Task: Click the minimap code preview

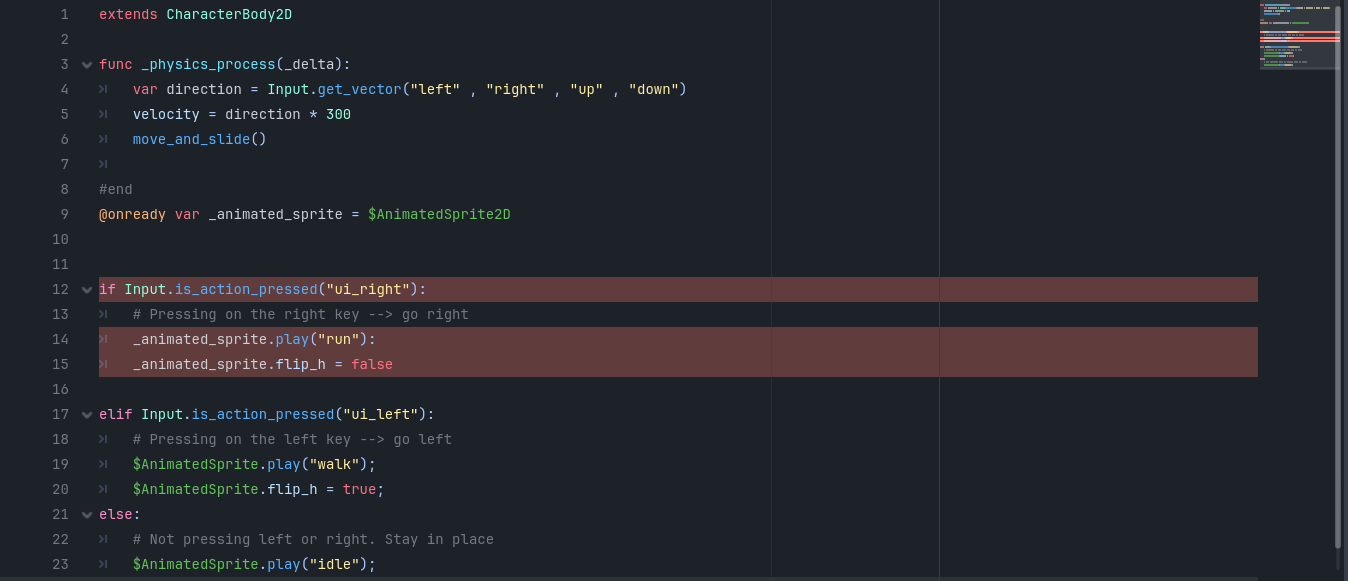Action: [1297, 36]
